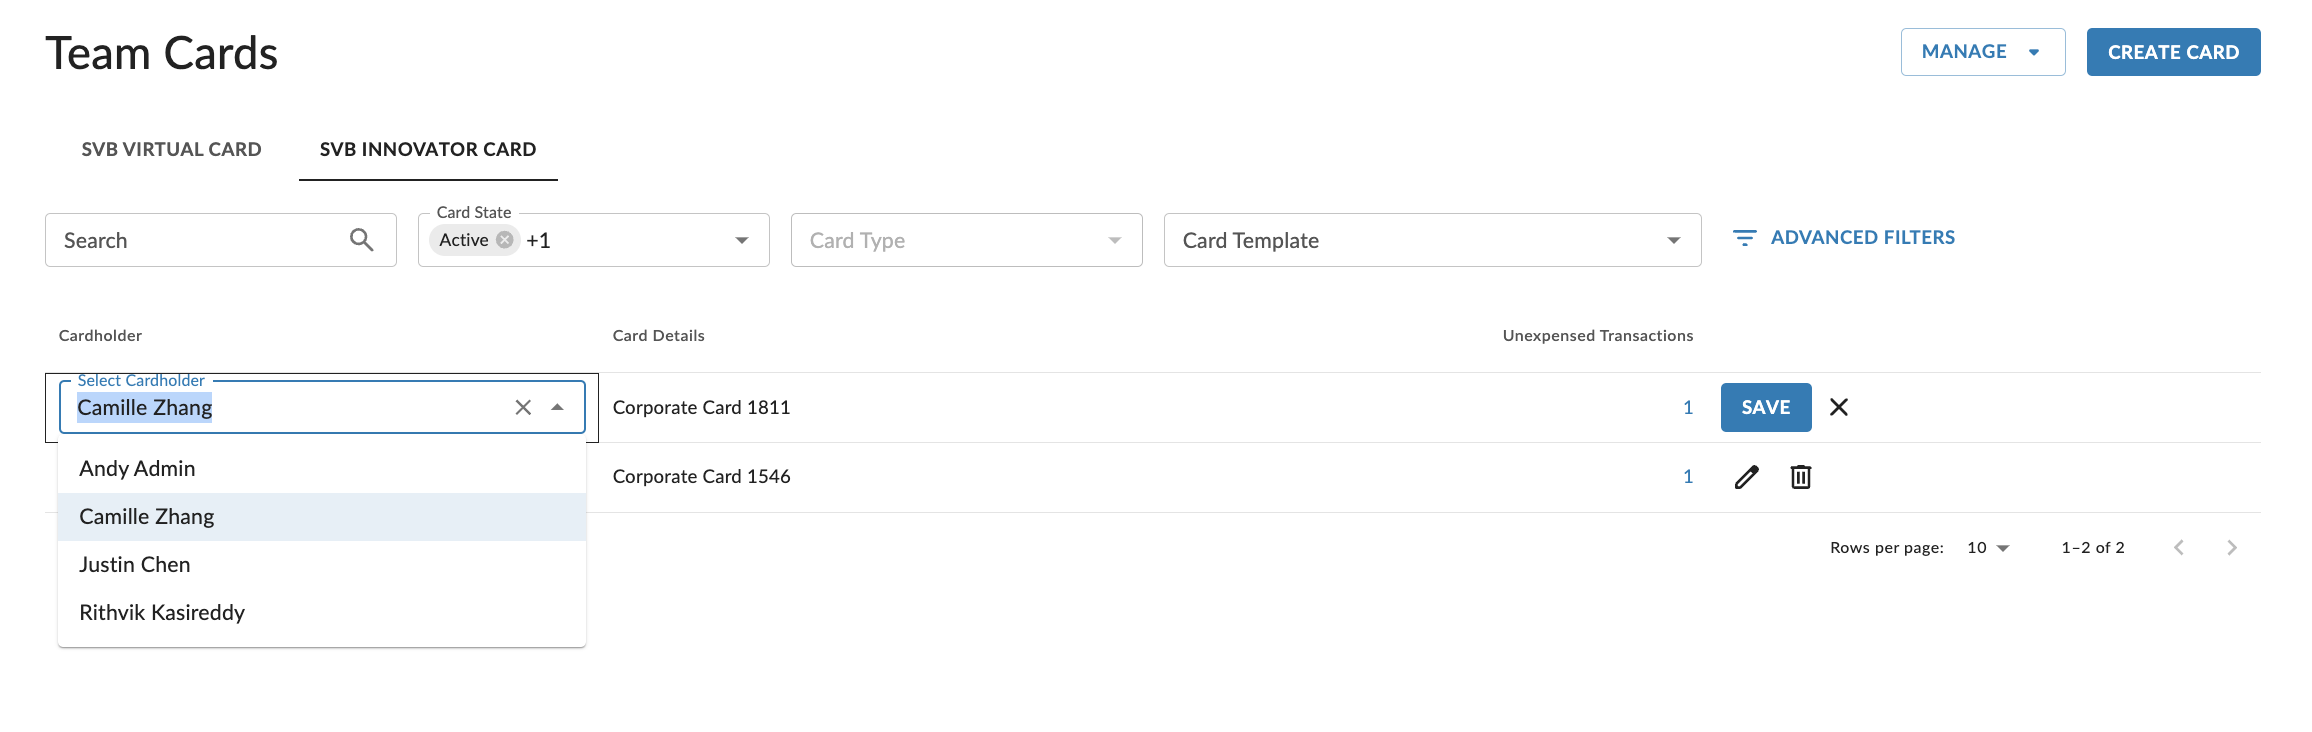Click the search magnifier icon

(x=361, y=240)
